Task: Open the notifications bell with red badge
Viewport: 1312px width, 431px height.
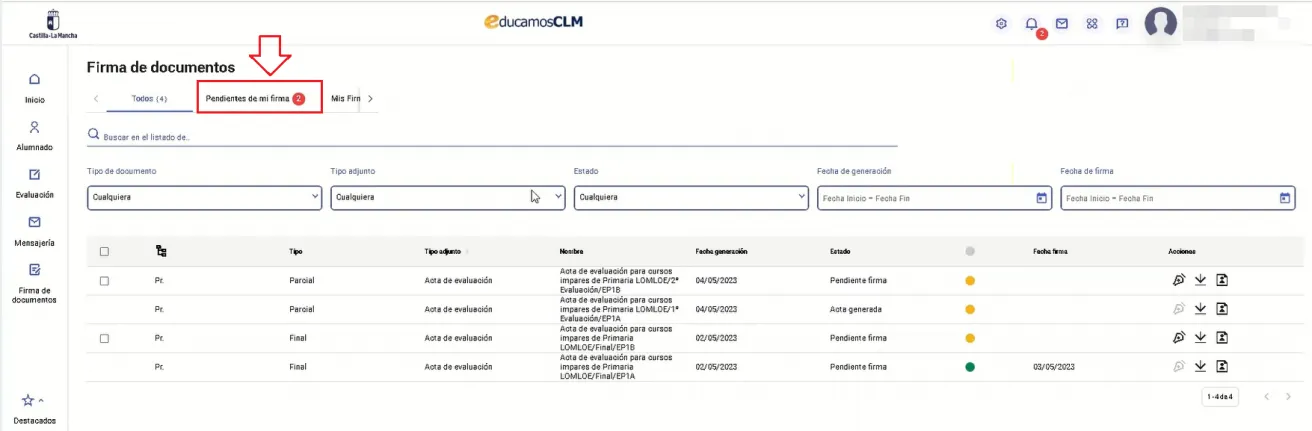Action: coord(1032,23)
